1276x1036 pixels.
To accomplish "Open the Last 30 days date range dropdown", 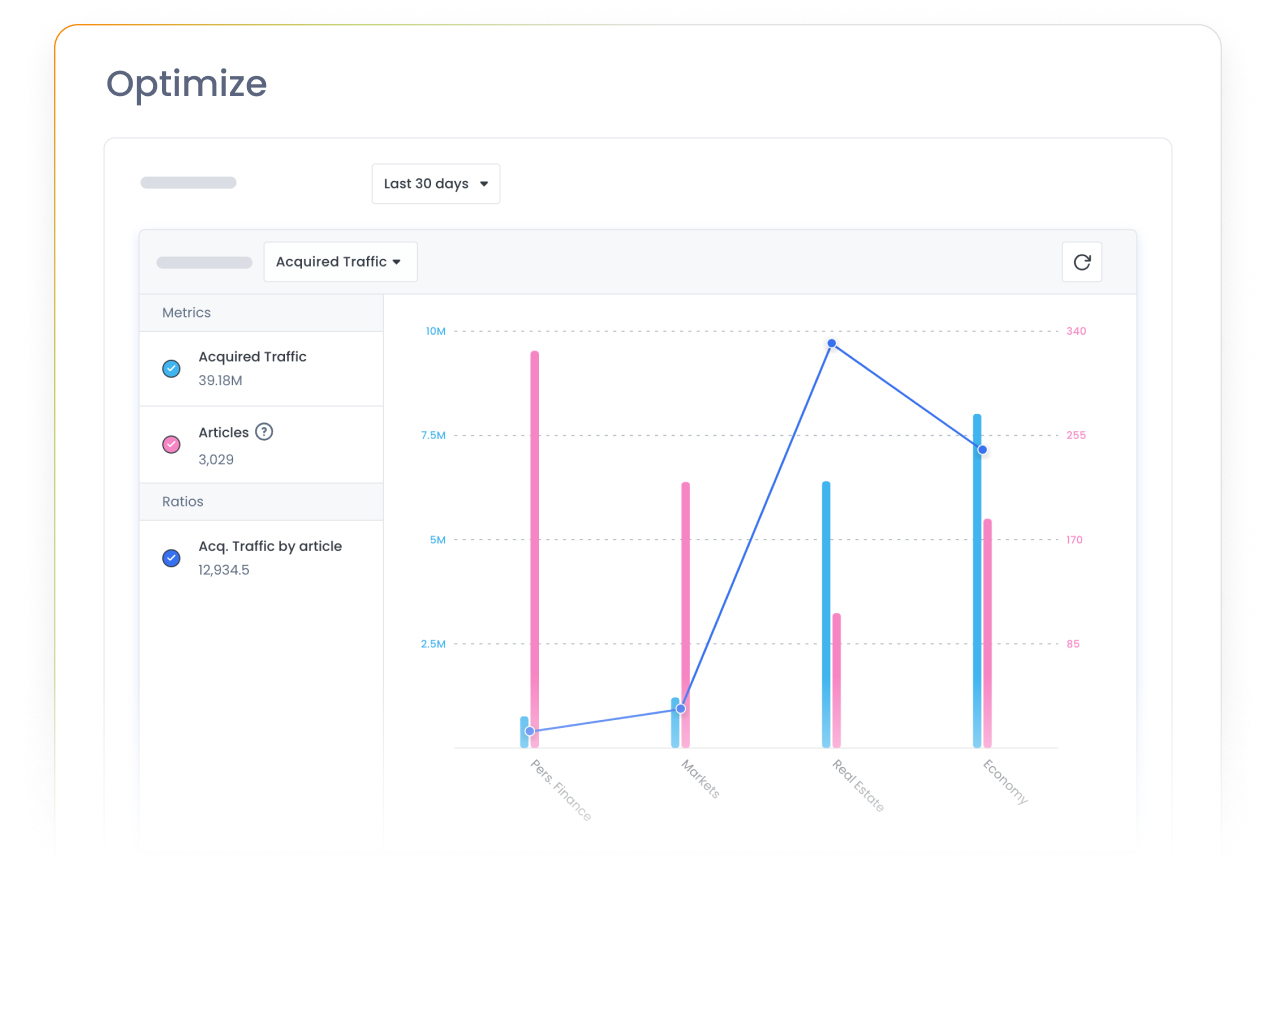I will (x=435, y=183).
